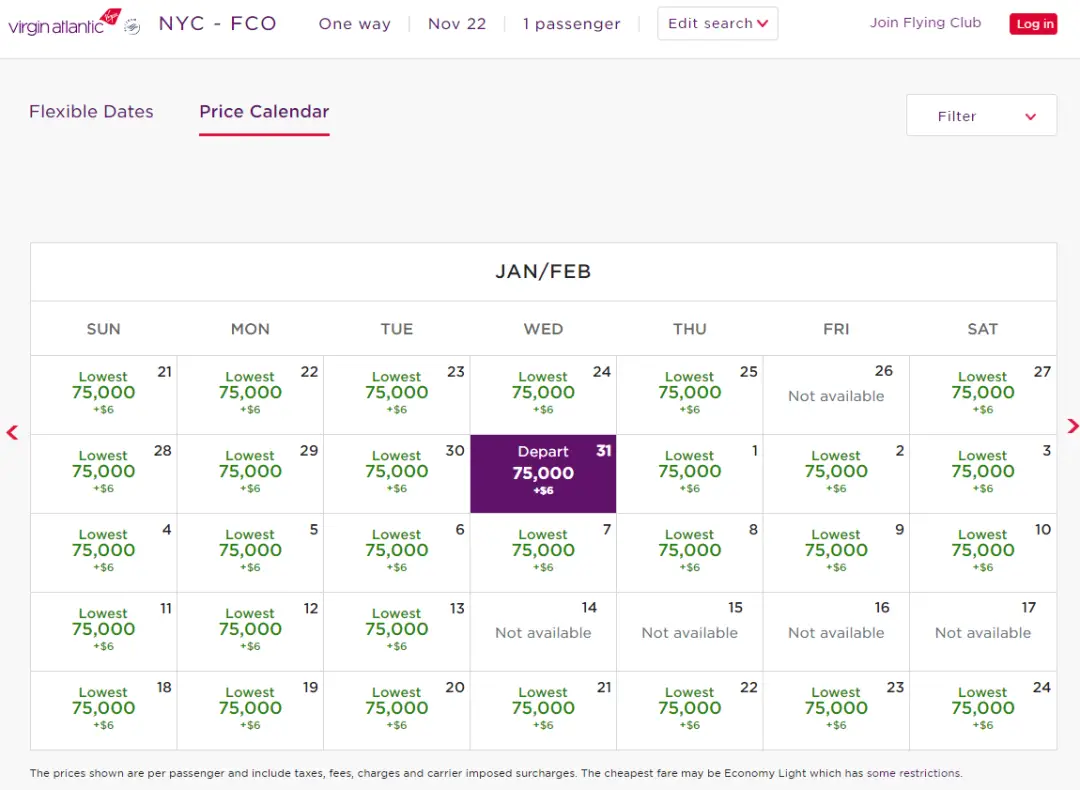Choose January 21 lowest fare cell
This screenshot has width=1080, height=790.
(x=104, y=394)
